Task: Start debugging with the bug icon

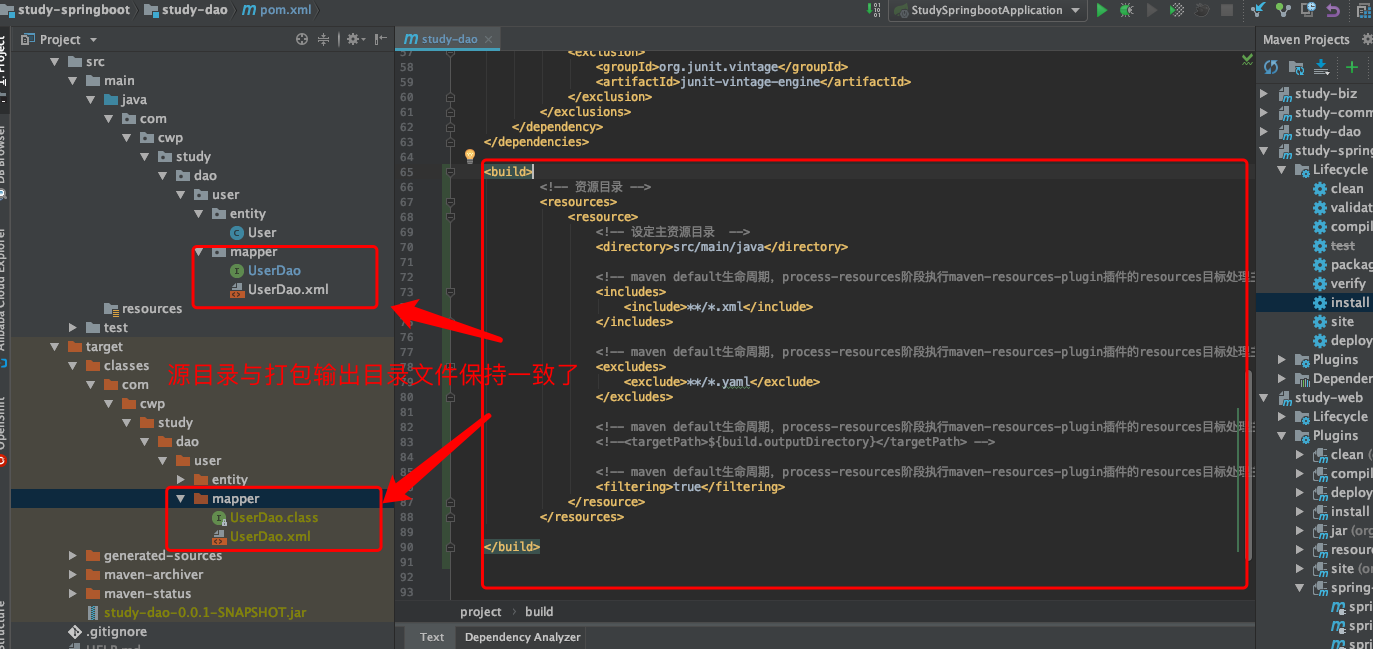Action: 1125,11
